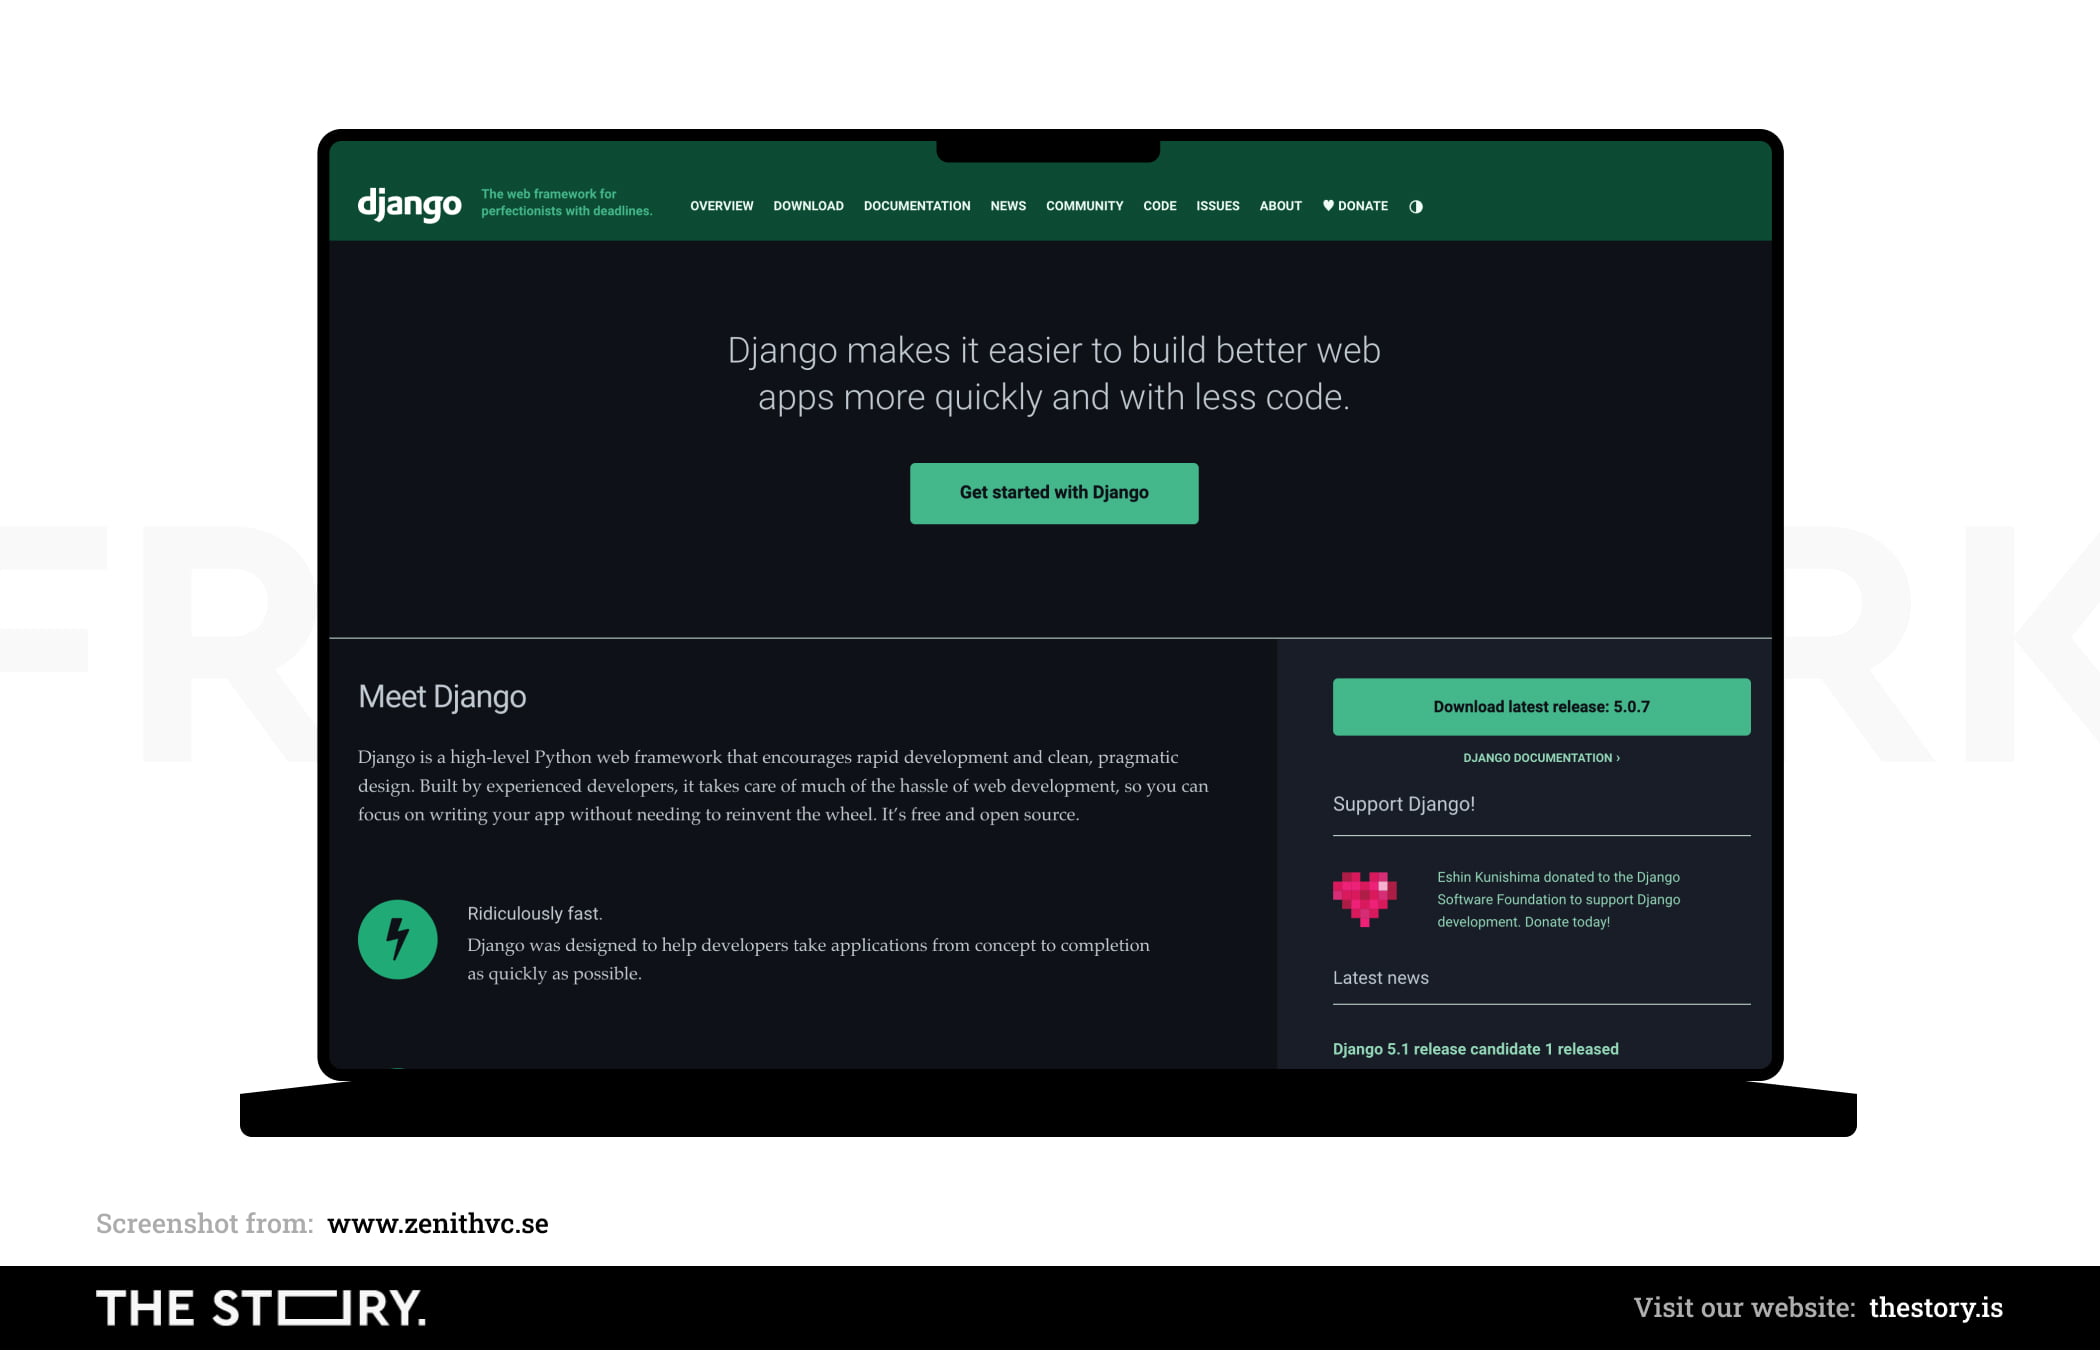Click DJANGO DOCUMENTATION link
The width and height of the screenshot is (2100, 1350).
[x=1538, y=756]
